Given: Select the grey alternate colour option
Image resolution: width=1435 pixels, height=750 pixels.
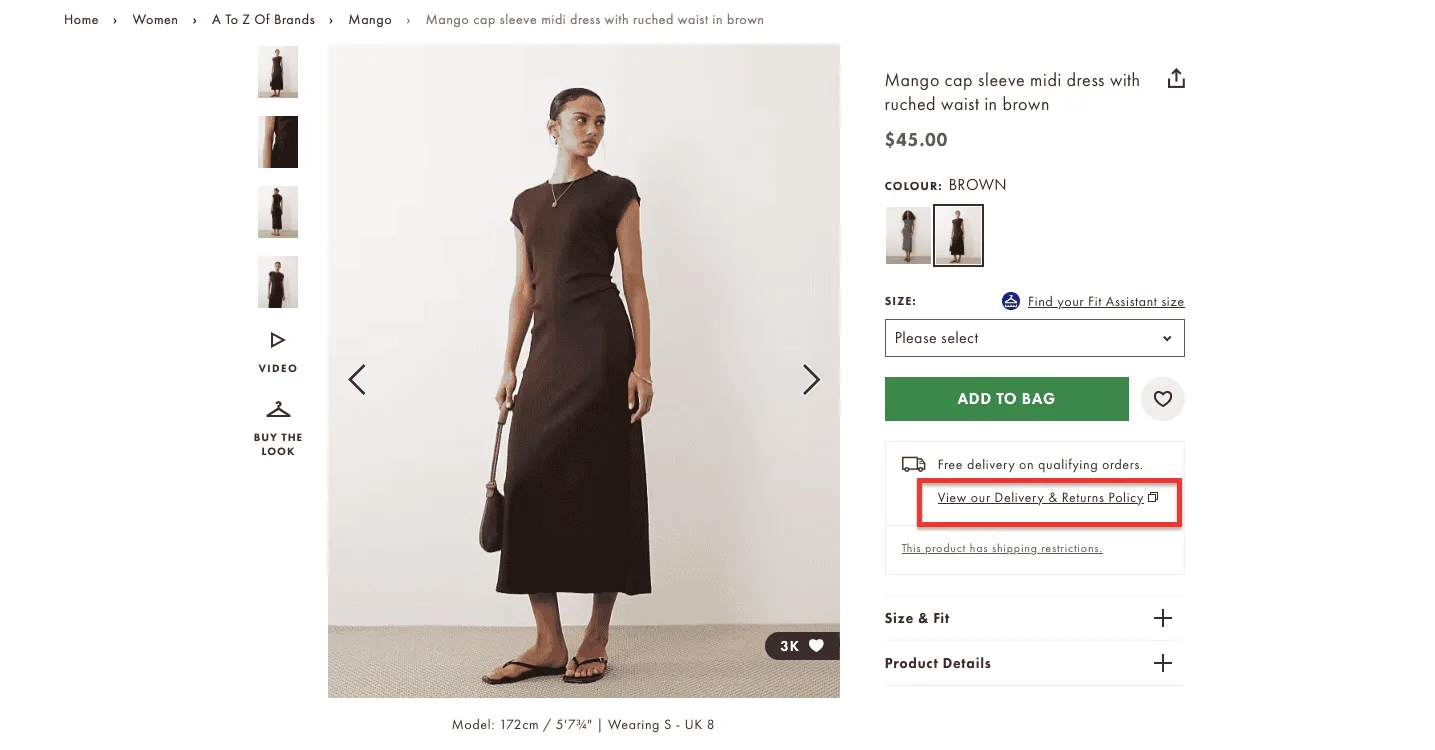Looking at the screenshot, I should point(907,235).
